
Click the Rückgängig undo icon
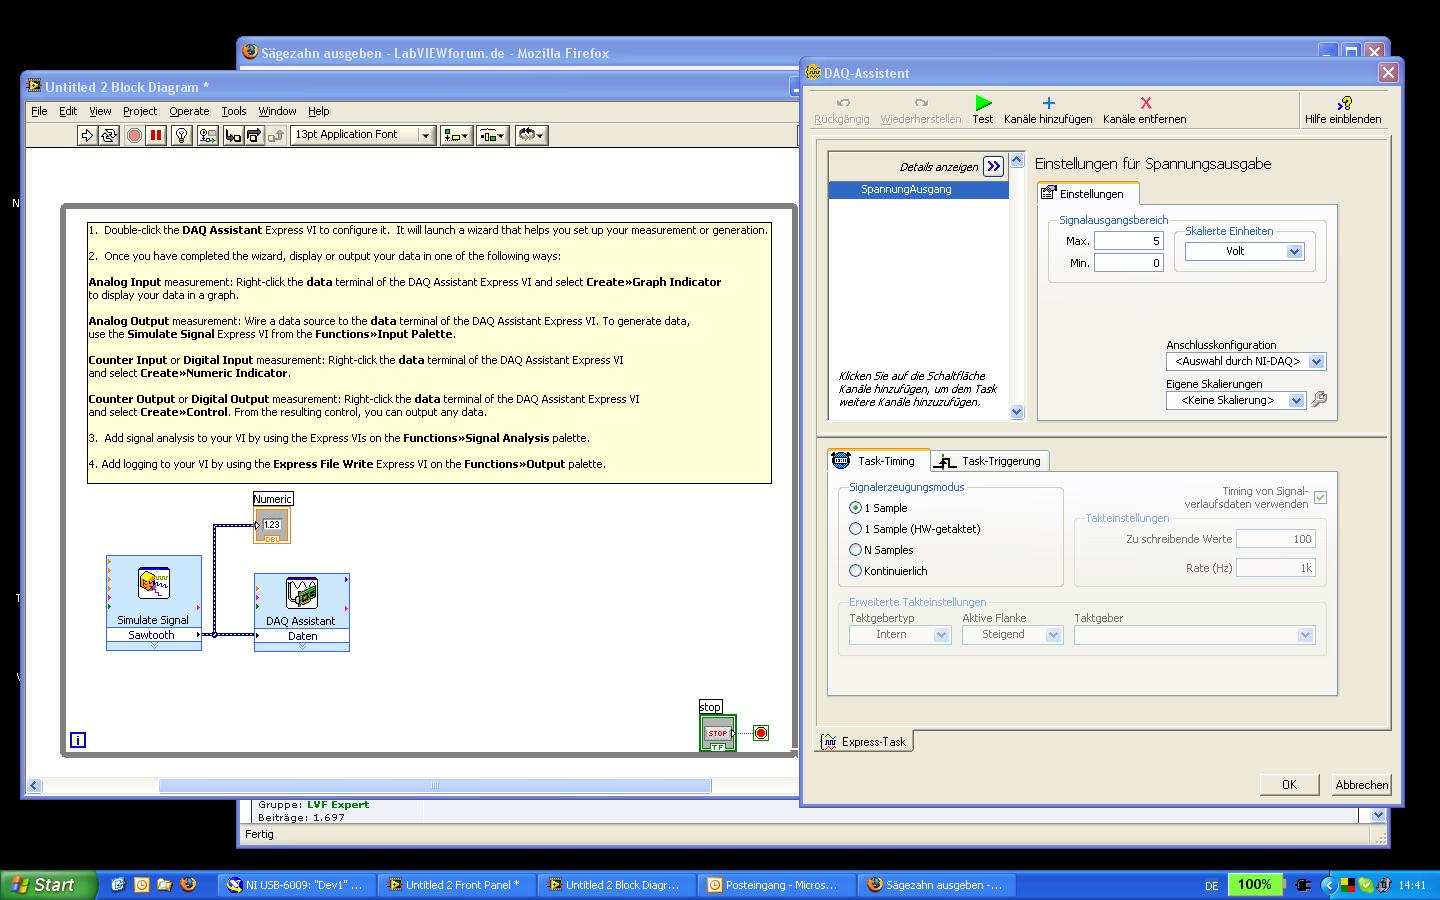842,103
